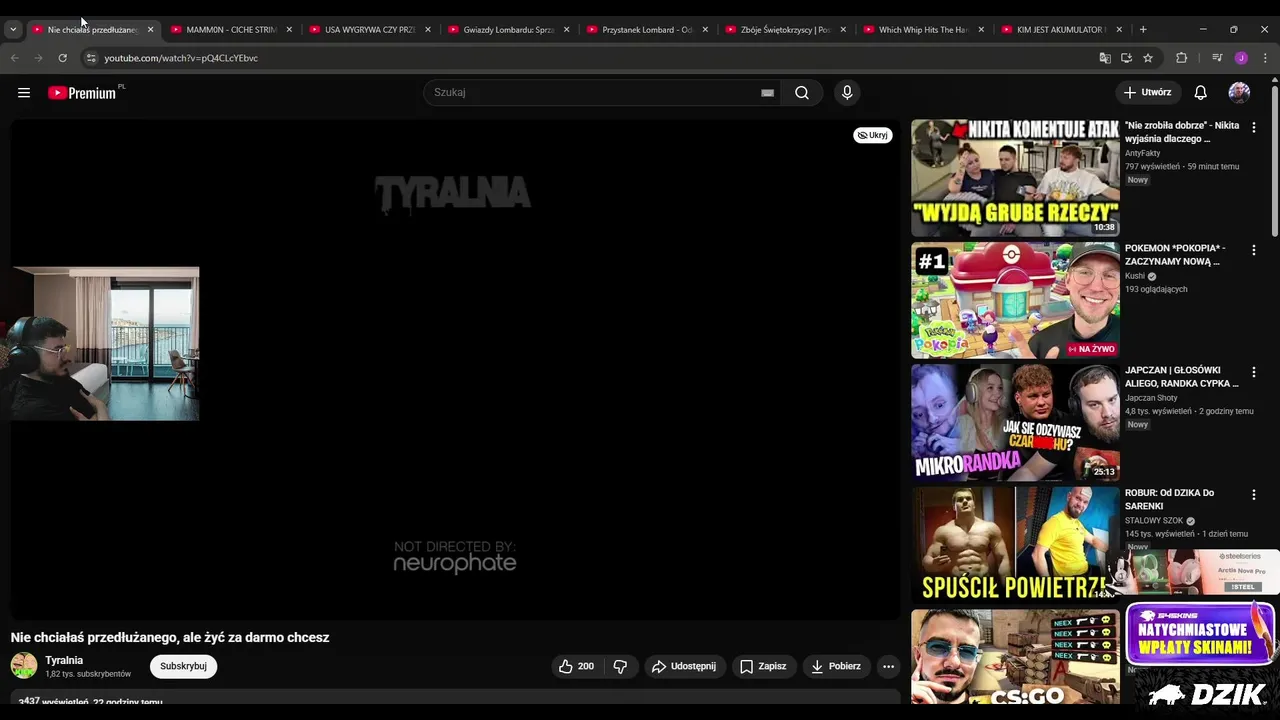Open more actions ellipsis below video

[x=888, y=666]
